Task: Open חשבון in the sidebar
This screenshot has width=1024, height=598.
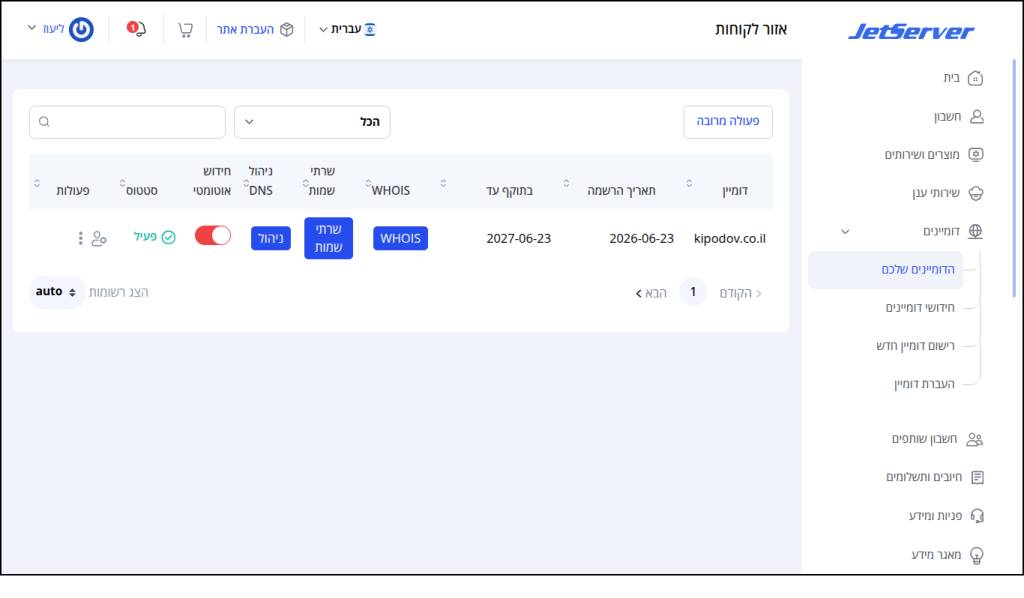Action: coord(947,116)
